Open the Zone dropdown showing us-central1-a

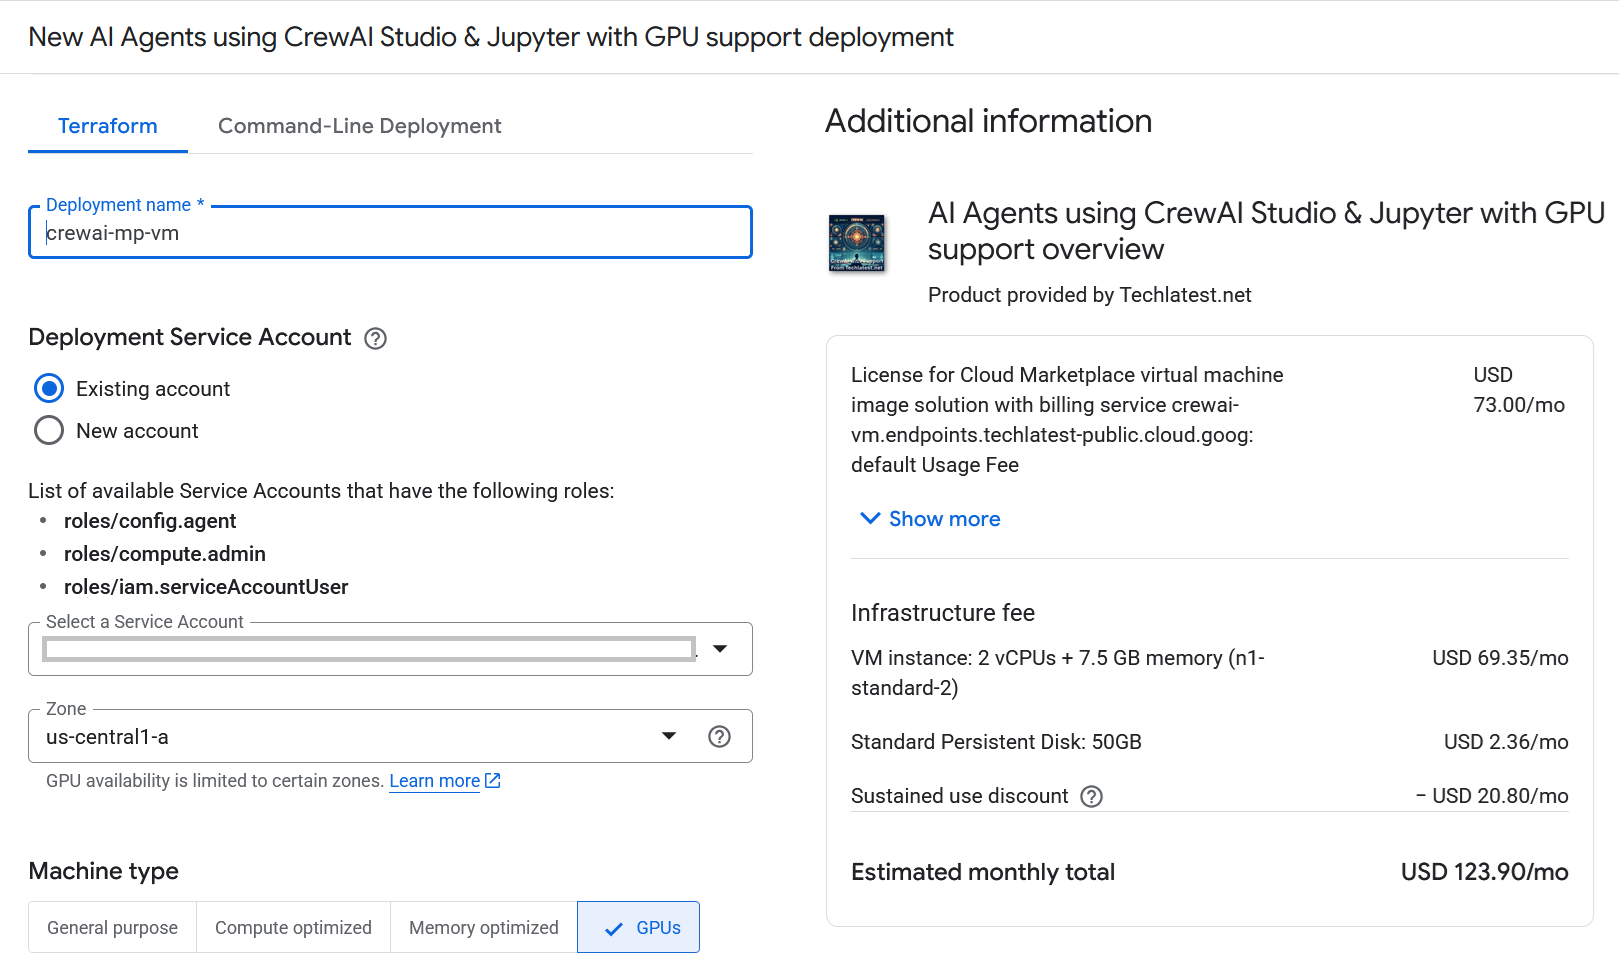coord(390,737)
